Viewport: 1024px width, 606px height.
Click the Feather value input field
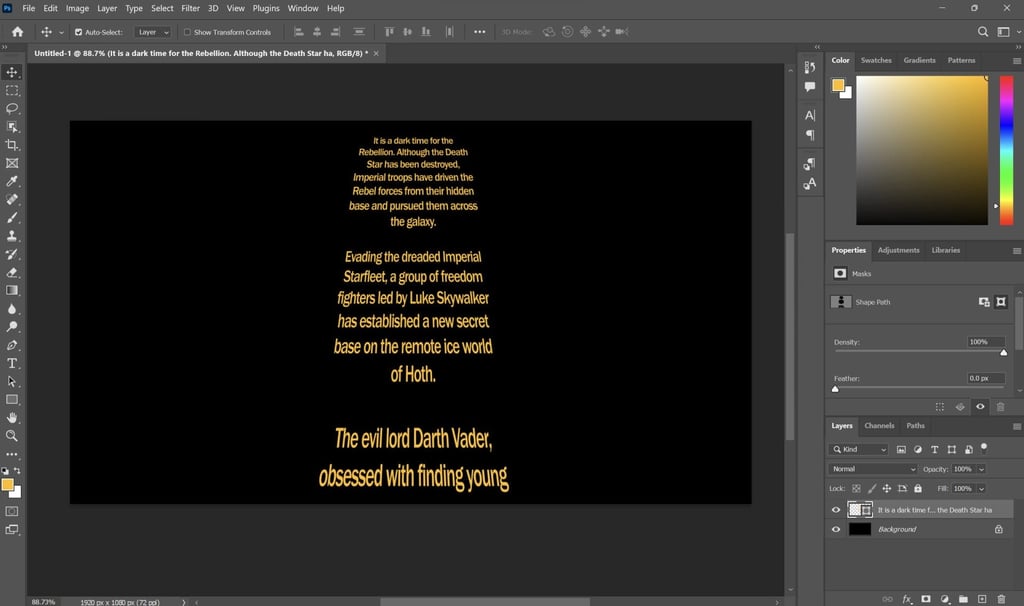tap(986, 378)
